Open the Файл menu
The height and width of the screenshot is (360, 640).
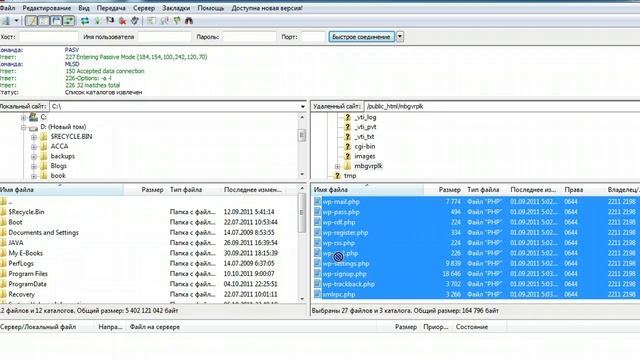[7, 8]
